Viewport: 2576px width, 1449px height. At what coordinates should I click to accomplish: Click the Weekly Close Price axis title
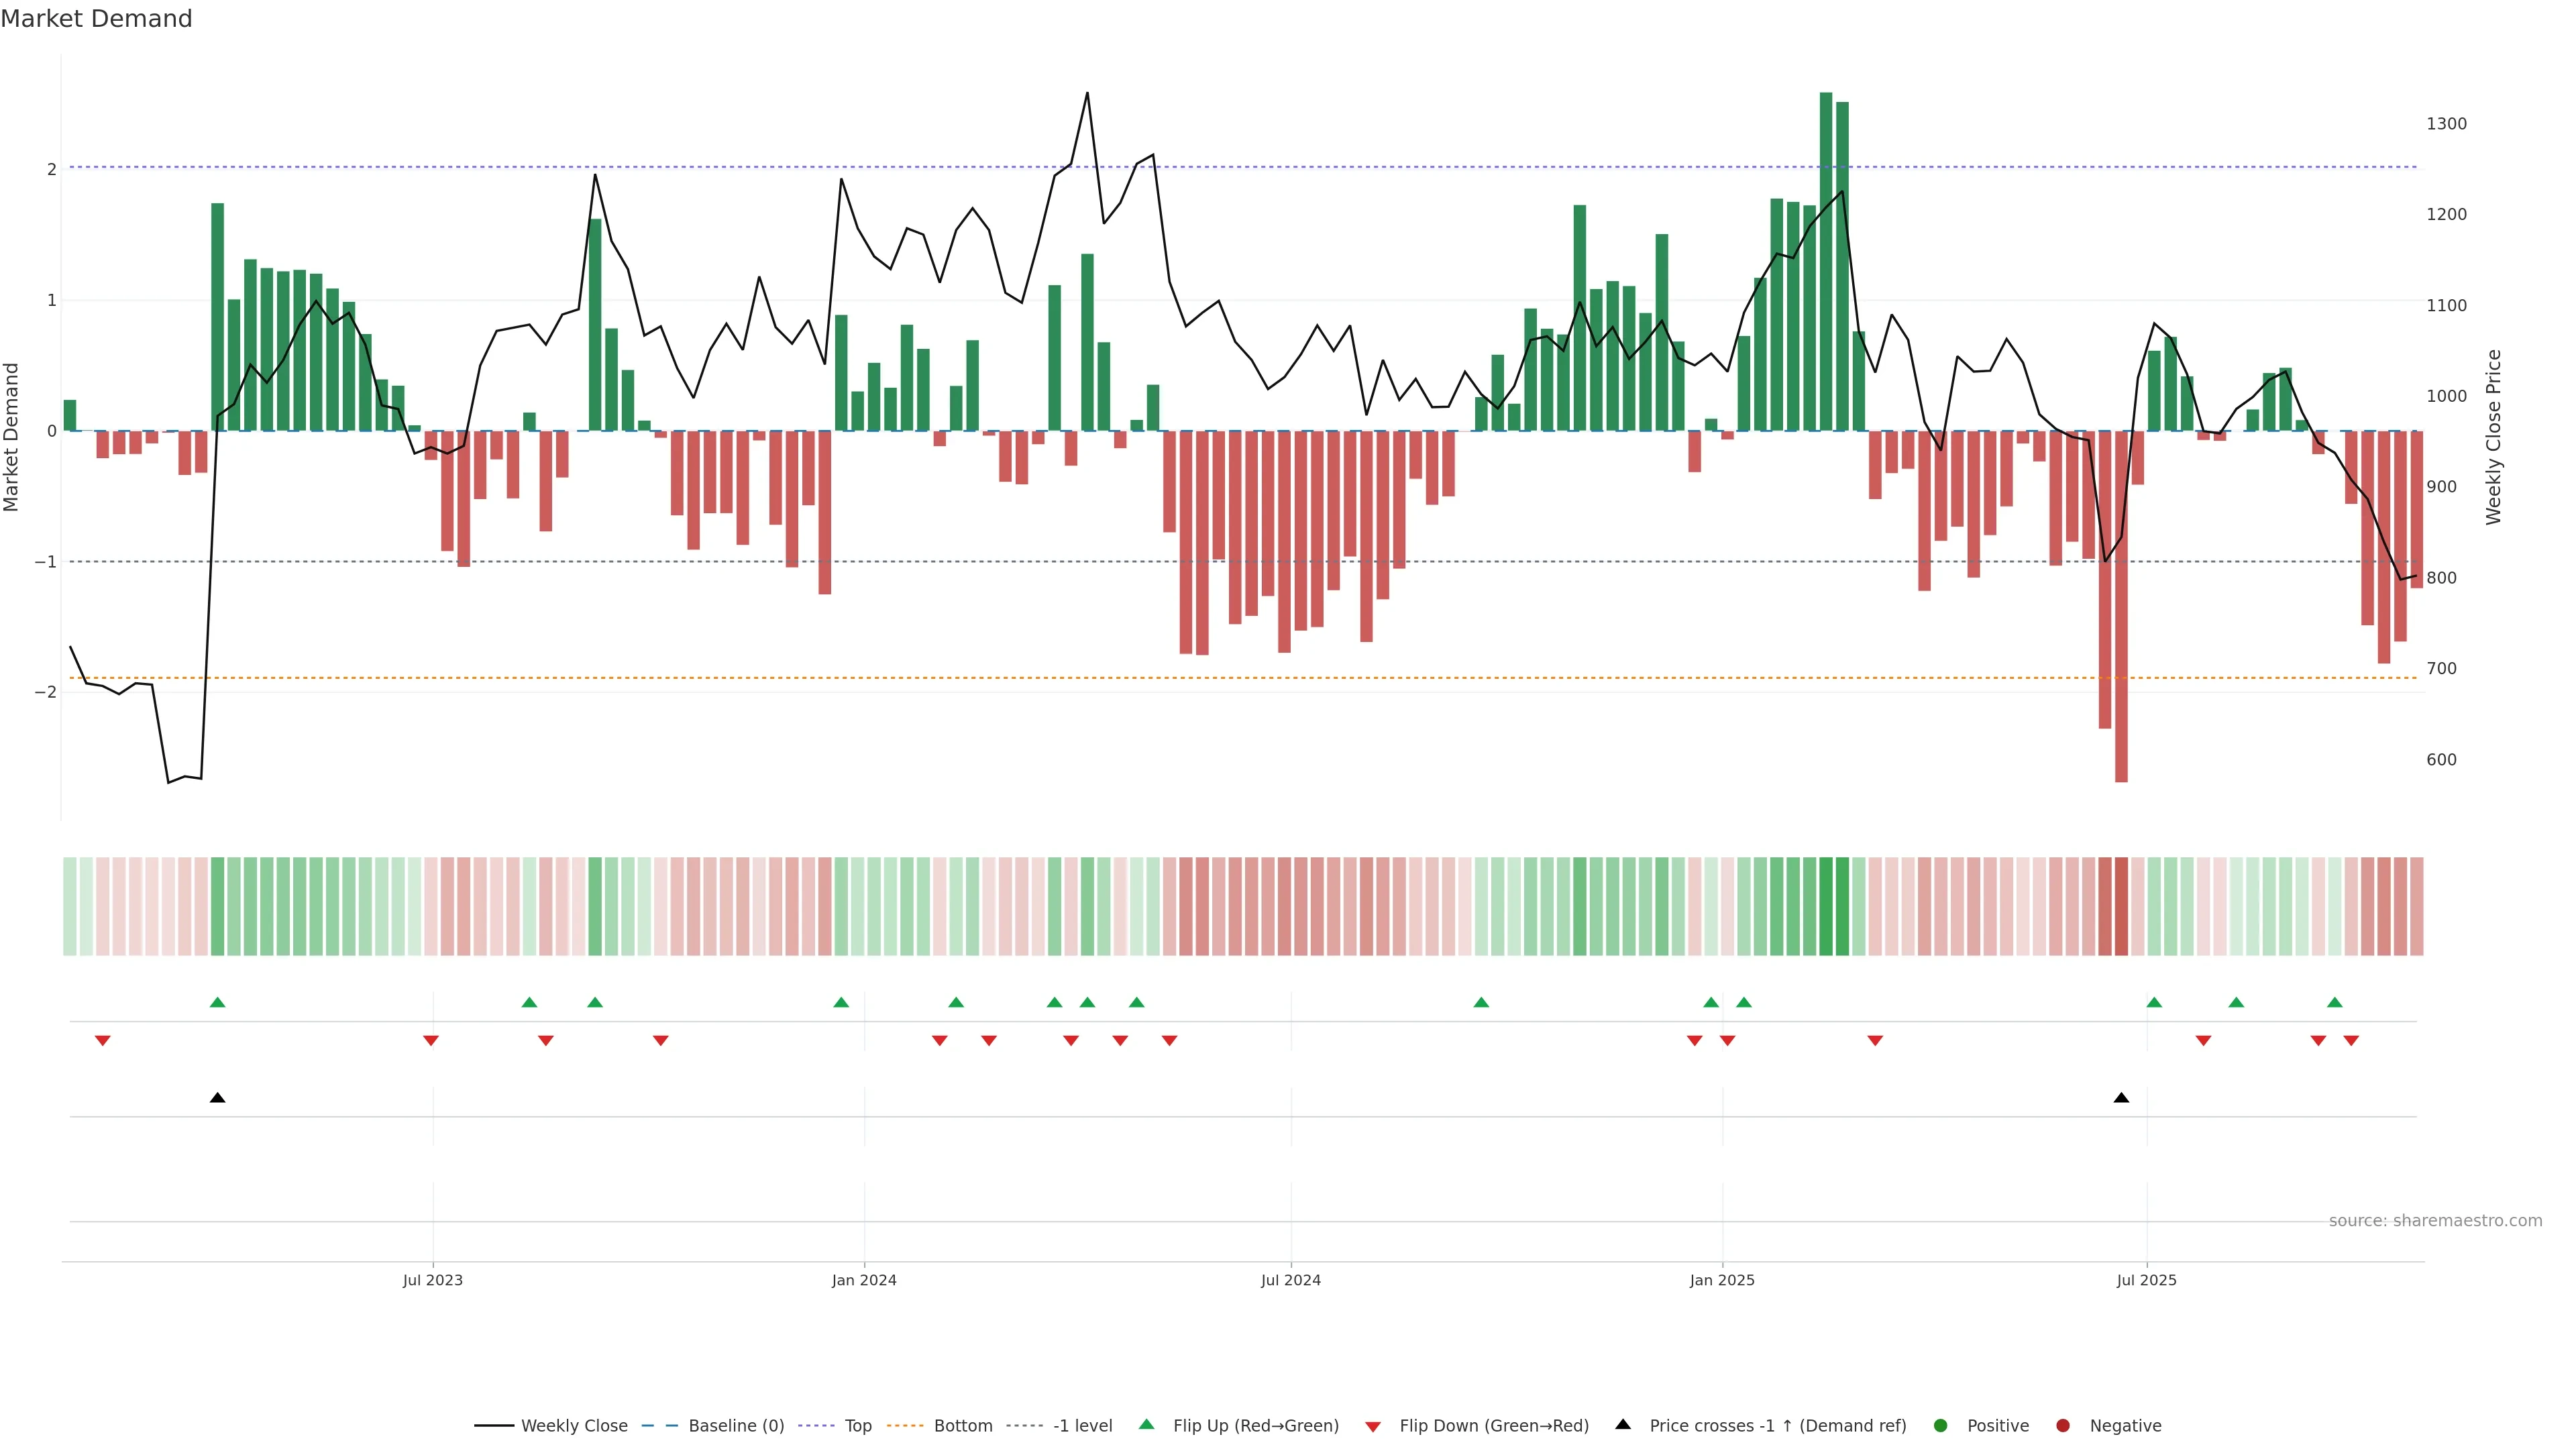pos(2494,437)
